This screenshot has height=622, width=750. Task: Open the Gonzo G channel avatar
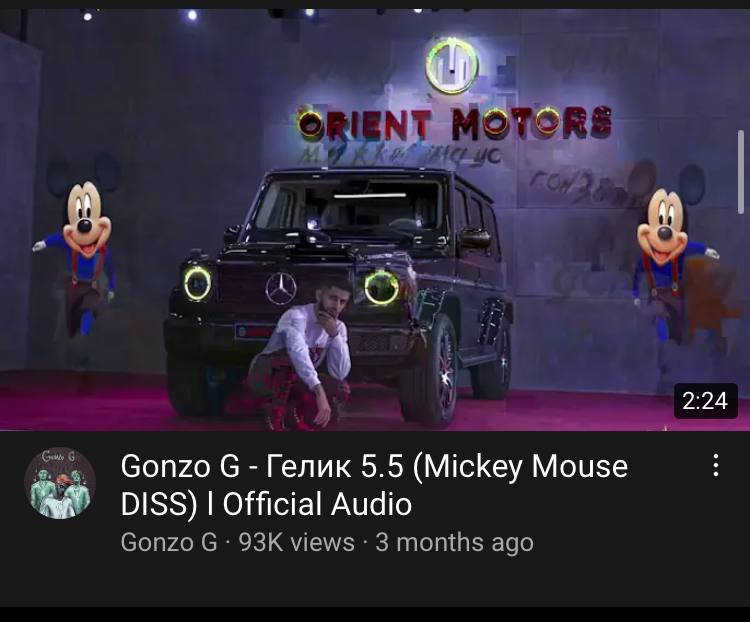(x=60, y=483)
